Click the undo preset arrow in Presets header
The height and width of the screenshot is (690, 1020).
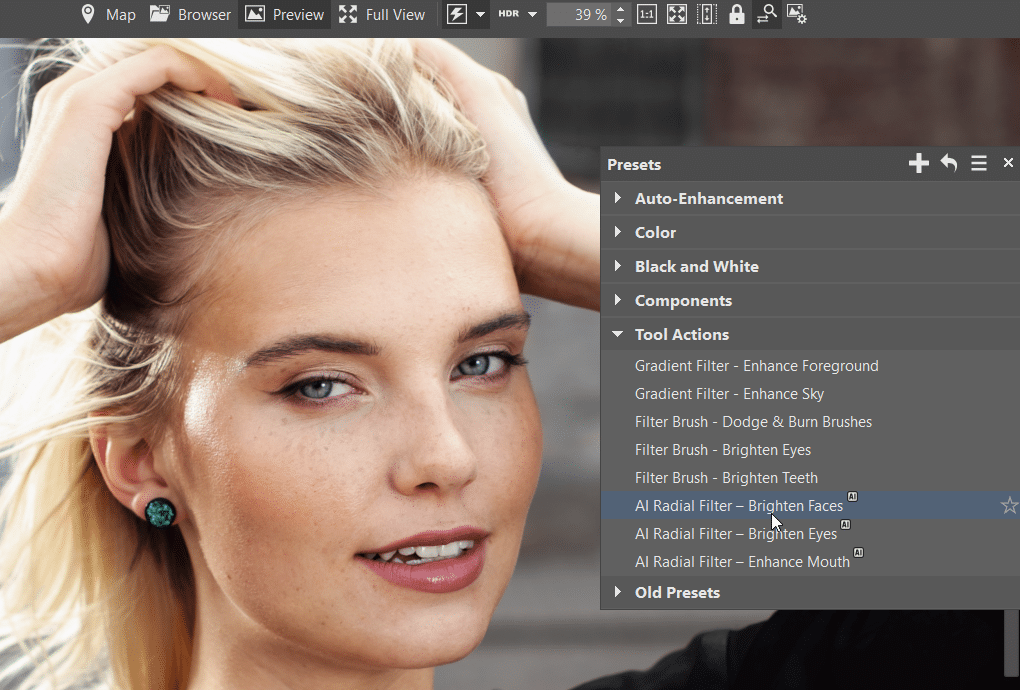coord(948,163)
